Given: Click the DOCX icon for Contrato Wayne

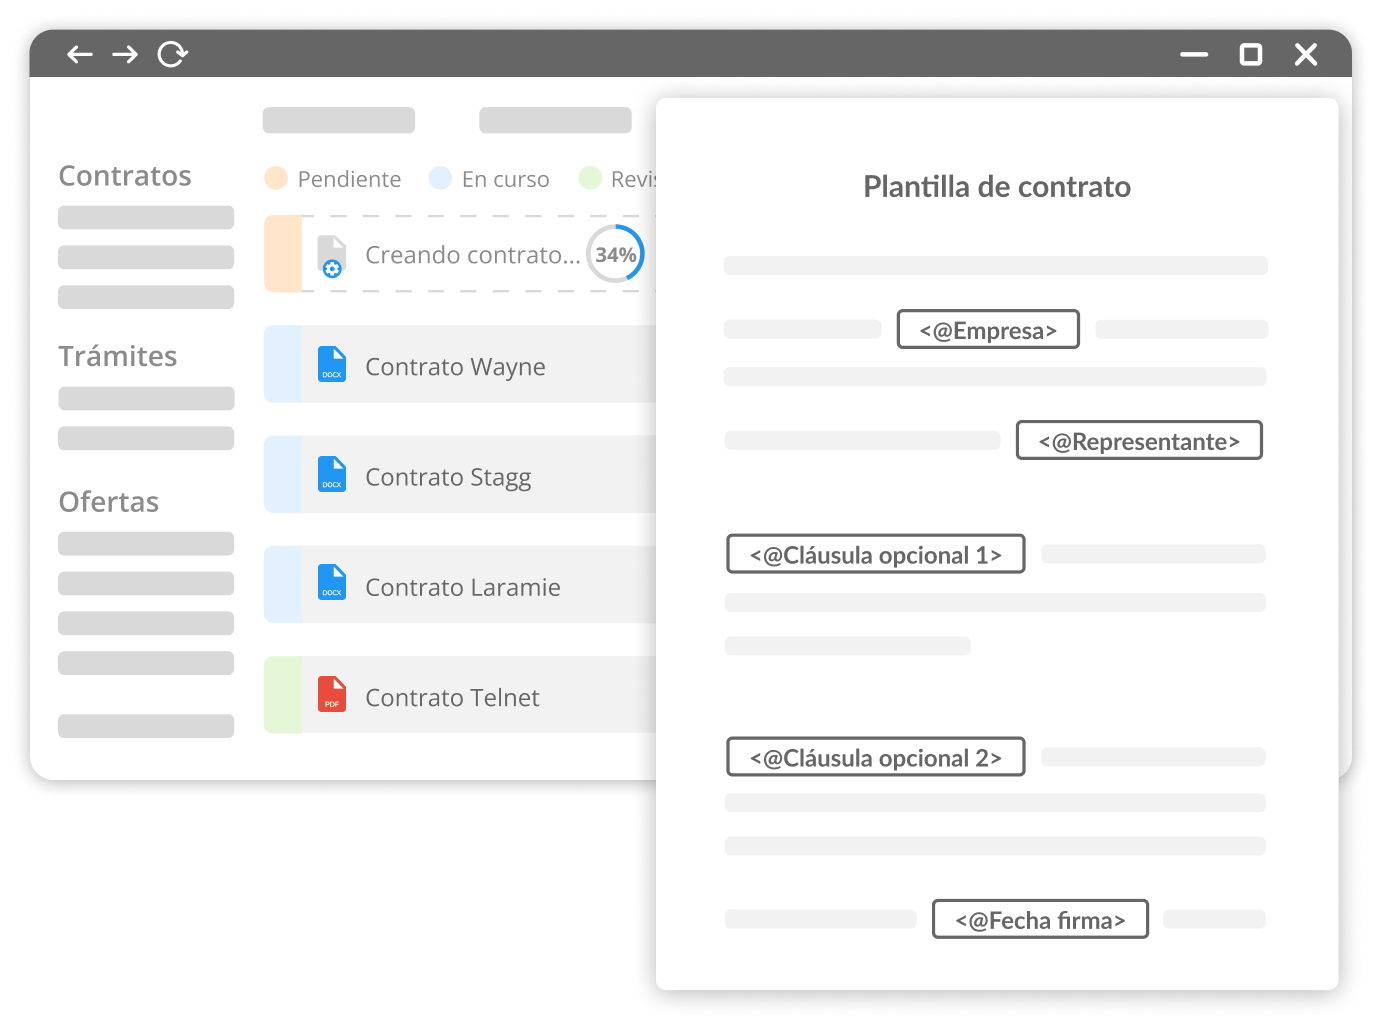Looking at the screenshot, I should point(332,364).
